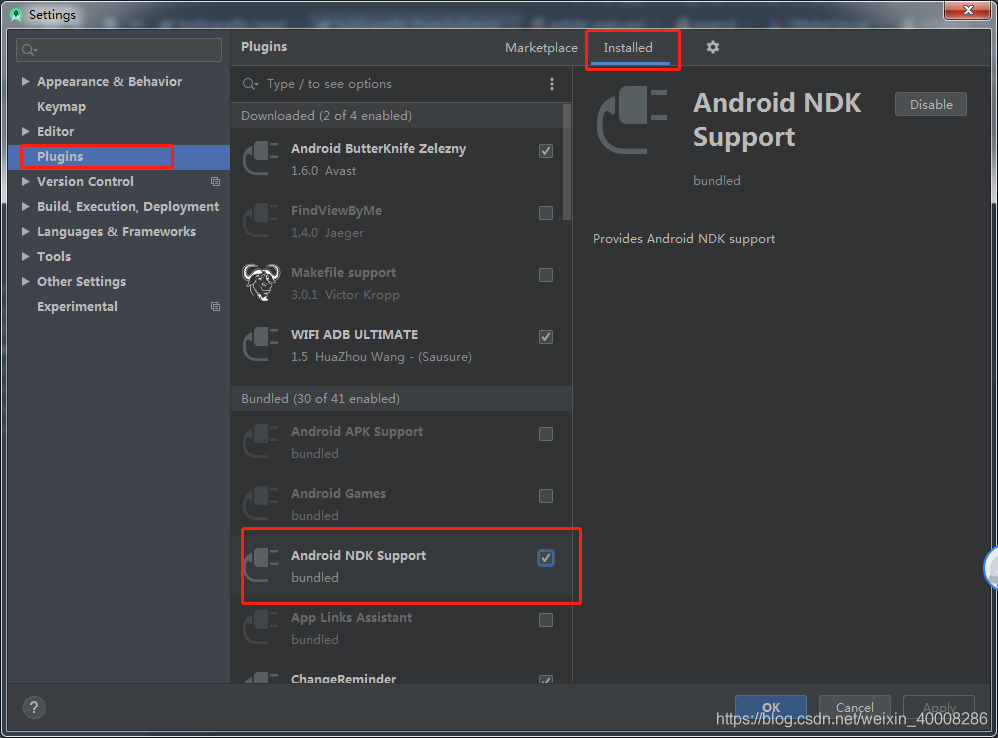Click the WIFI ADB ULTIMATE plugin icon
998x738 pixels.
[261, 344]
